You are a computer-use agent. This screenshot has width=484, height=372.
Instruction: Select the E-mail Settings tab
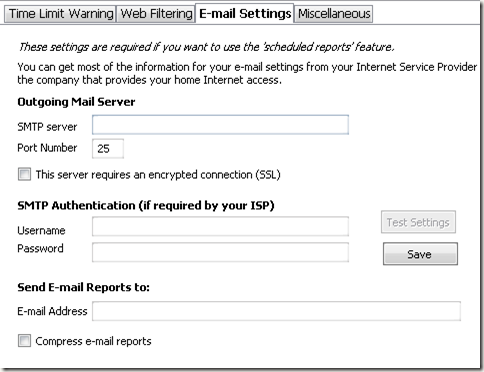tap(245, 14)
